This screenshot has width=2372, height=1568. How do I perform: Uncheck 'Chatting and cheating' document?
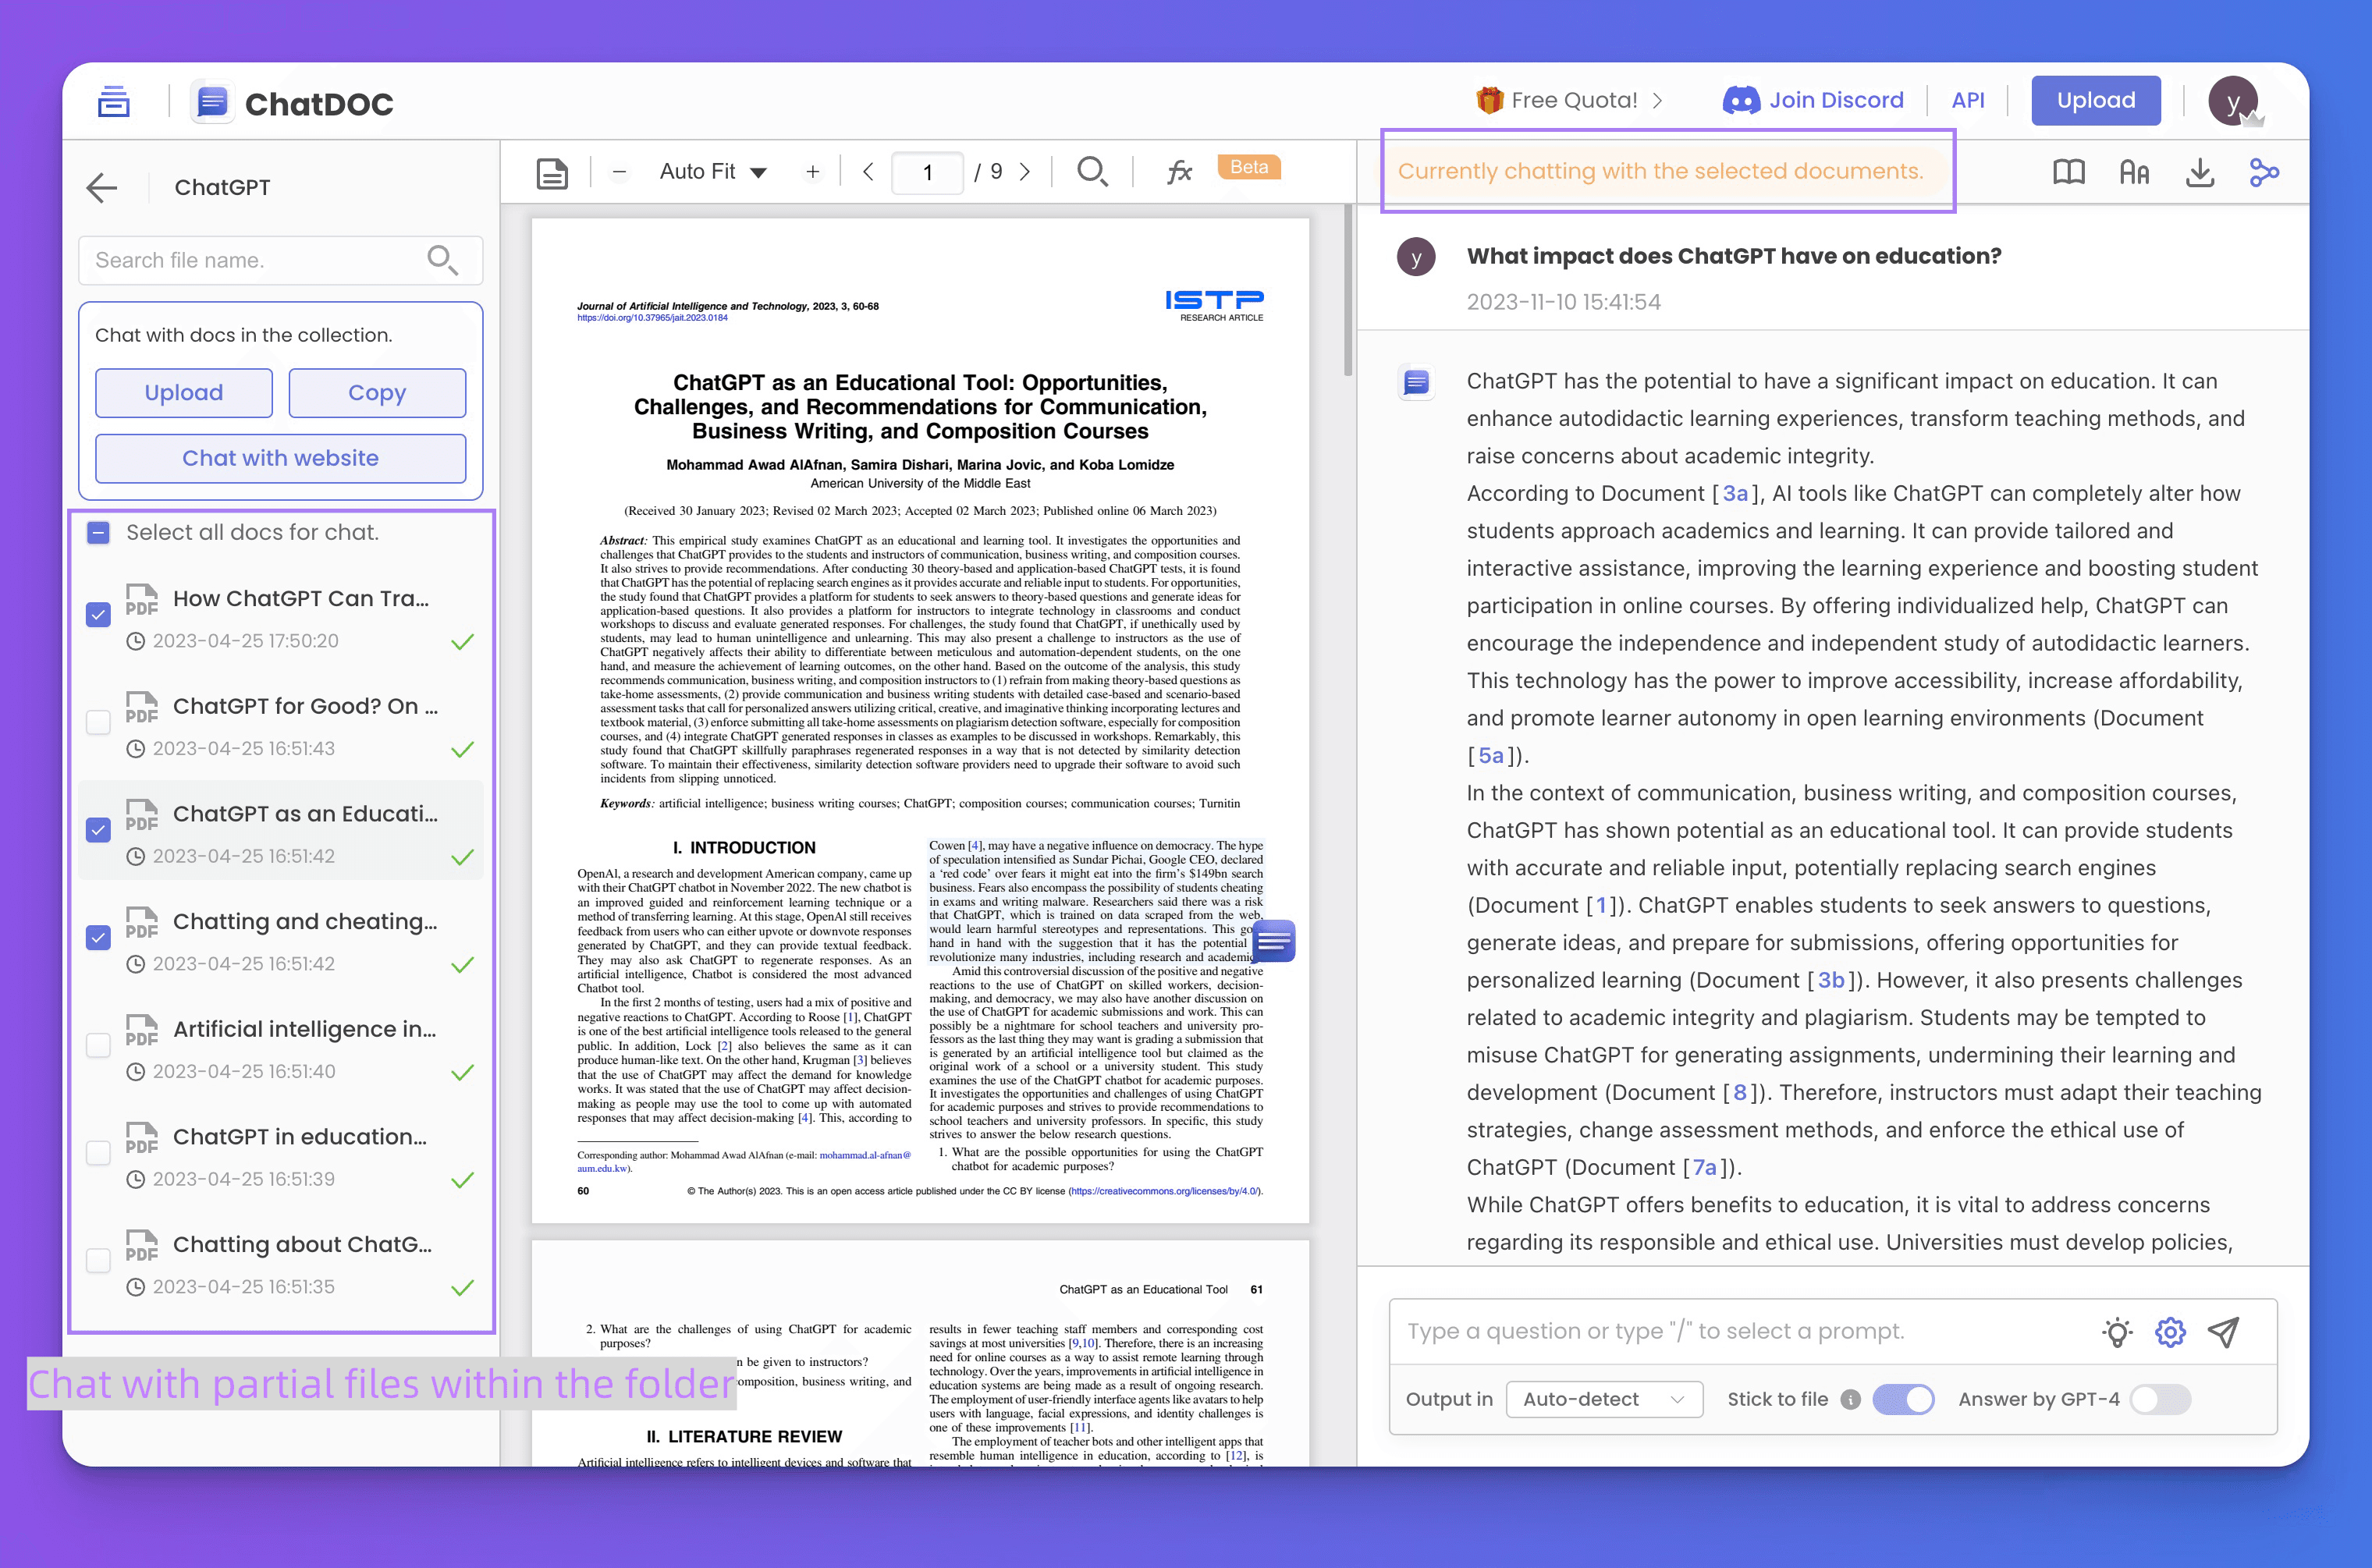pos(98,937)
